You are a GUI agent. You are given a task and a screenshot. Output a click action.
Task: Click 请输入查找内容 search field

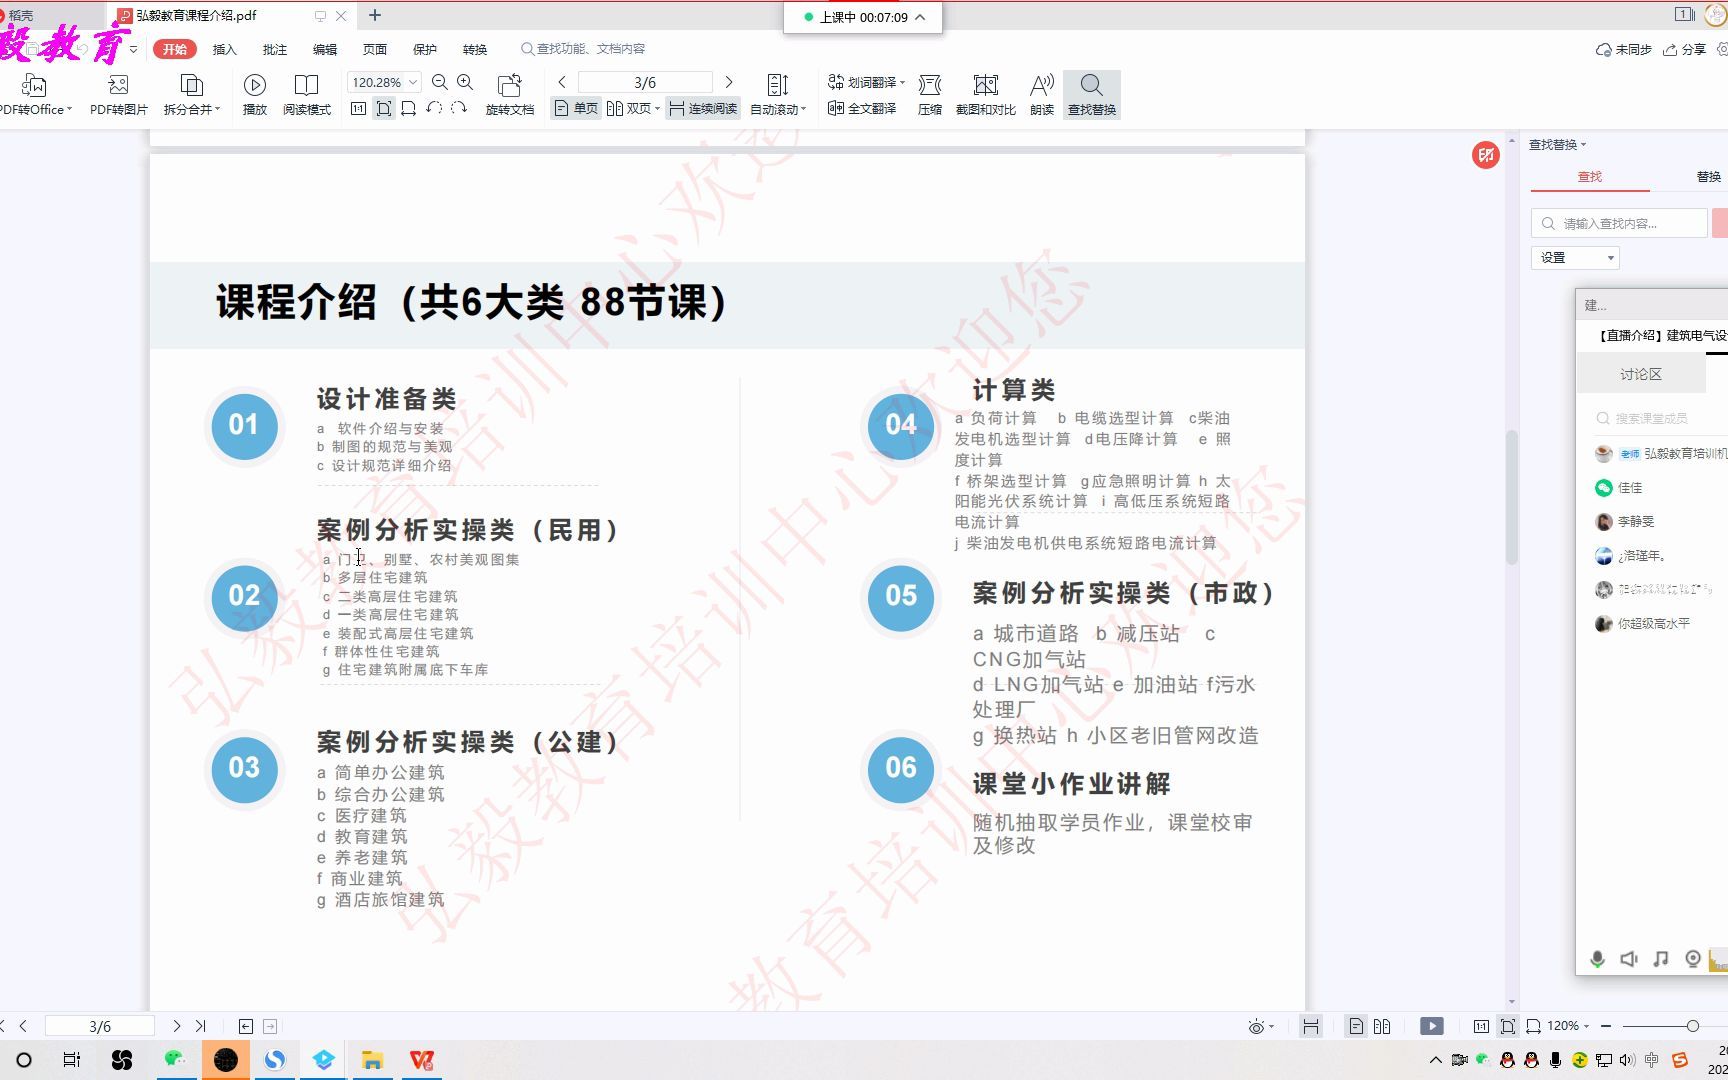[1620, 223]
